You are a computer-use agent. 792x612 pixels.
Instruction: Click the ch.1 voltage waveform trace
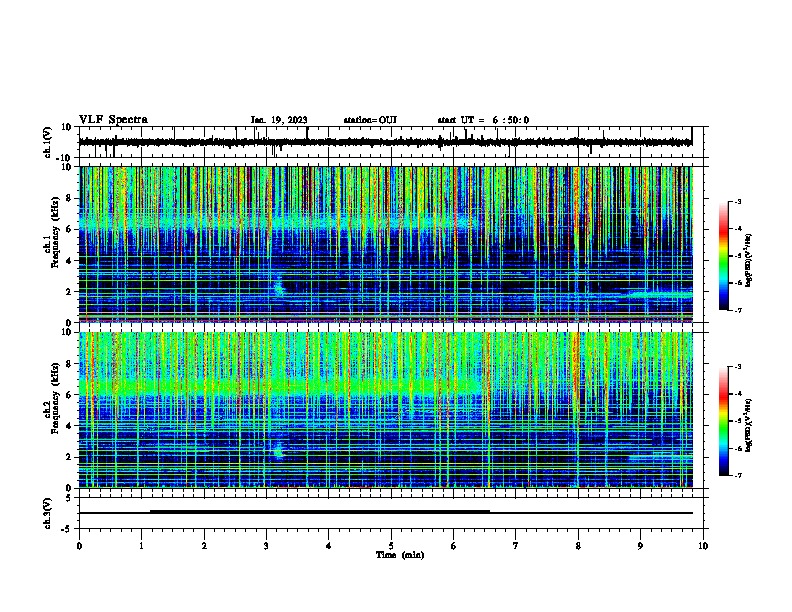click(385, 142)
